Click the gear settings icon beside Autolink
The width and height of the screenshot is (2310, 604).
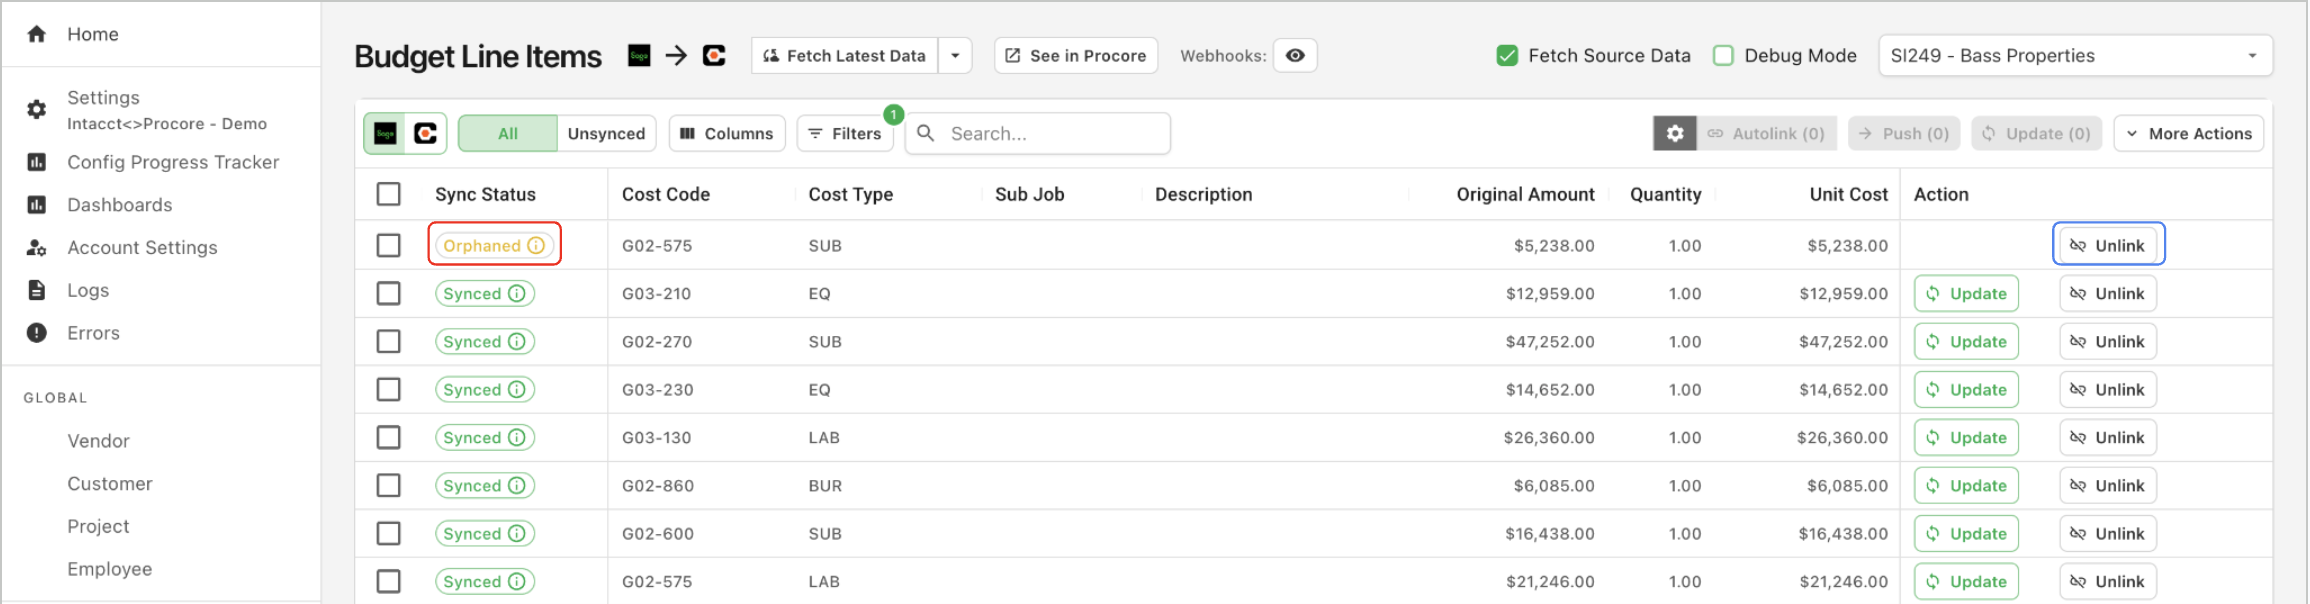[x=1674, y=133]
